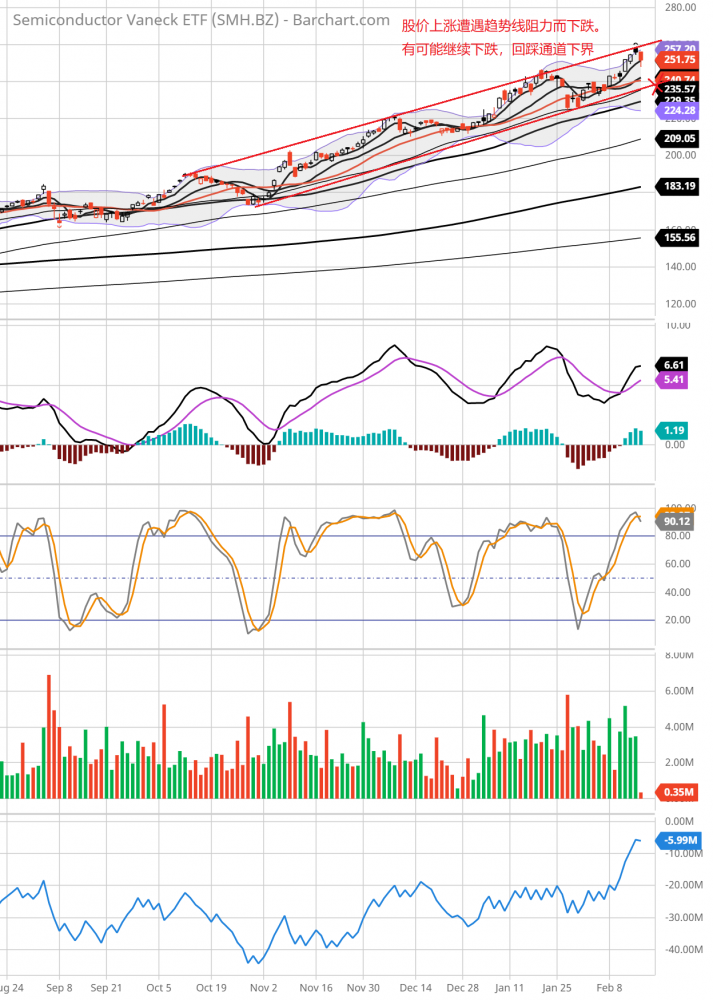
Task: Click the red X marker on channel
Action: point(655,85)
